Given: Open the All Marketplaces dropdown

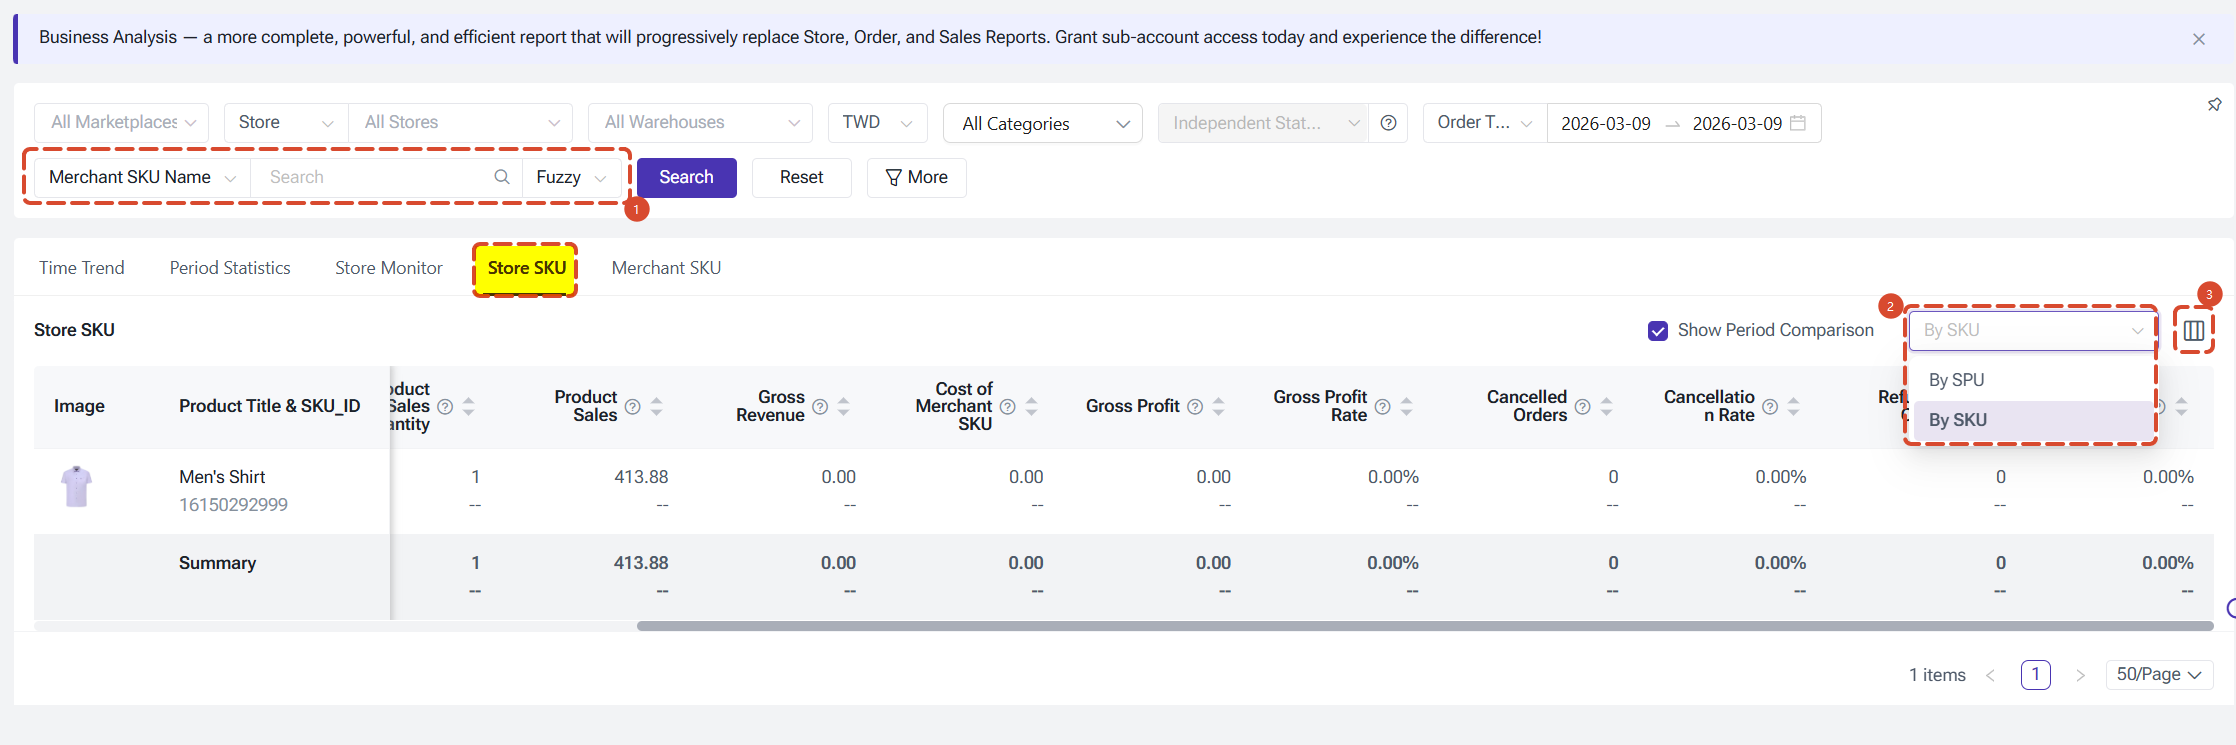Looking at the screenshot, I should pos(122,122).
